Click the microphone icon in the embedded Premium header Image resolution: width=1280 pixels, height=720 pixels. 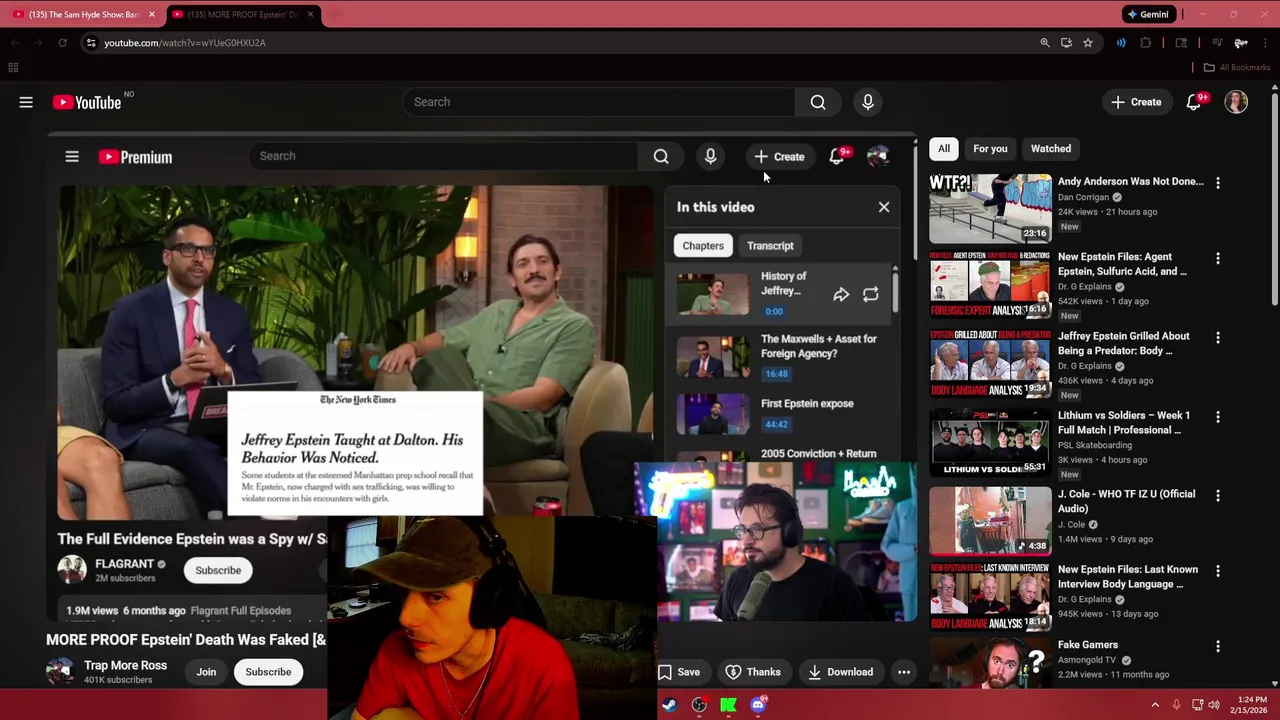point(710,156)
